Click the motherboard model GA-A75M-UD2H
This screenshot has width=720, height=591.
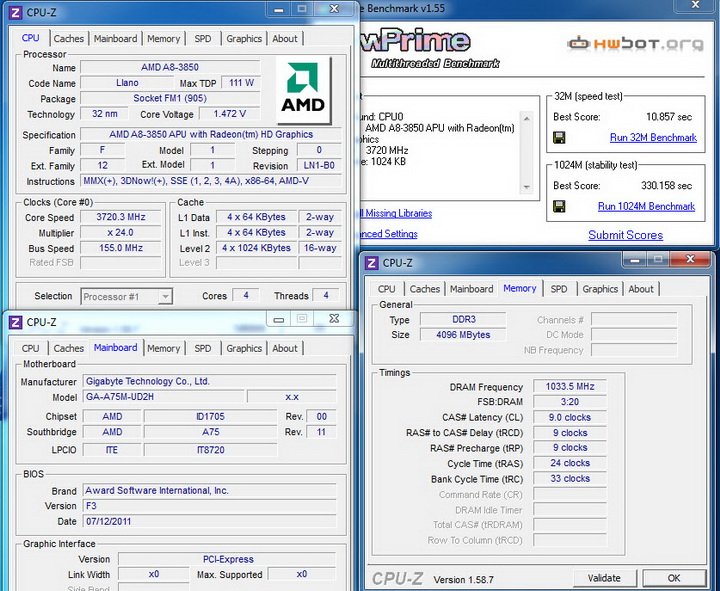(x=163, y=397)
